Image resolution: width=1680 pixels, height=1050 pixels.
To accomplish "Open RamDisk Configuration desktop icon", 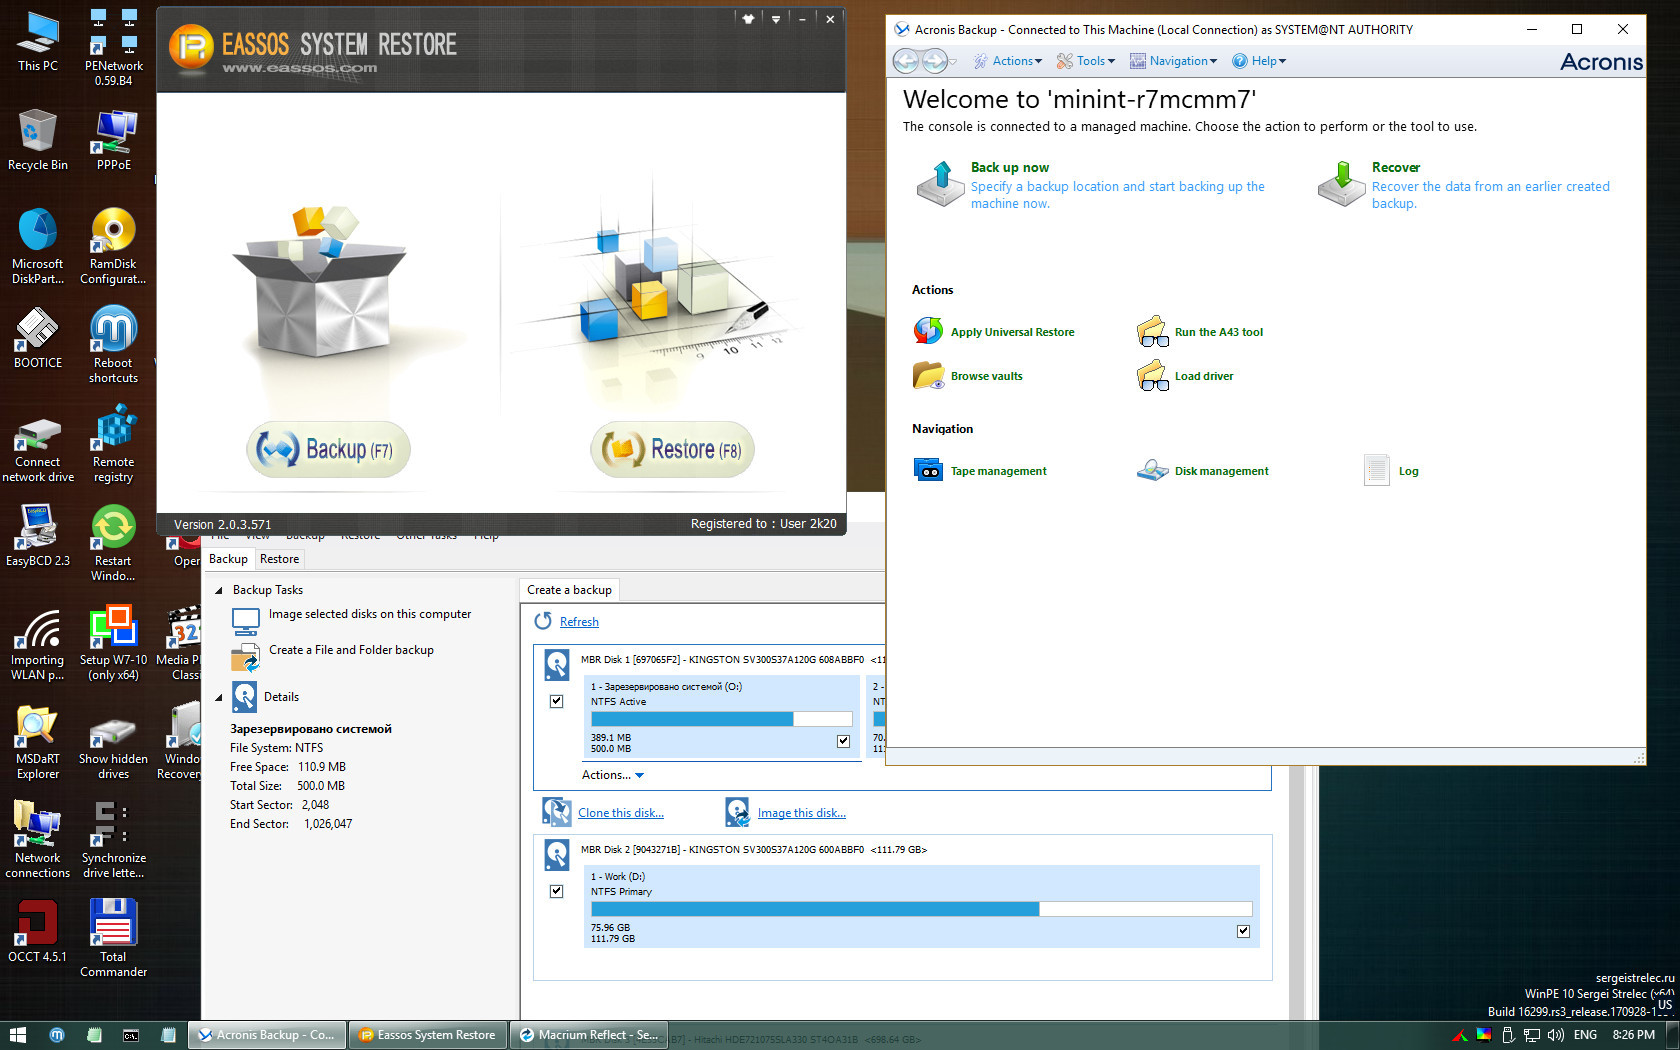I will tap(113, 246).
